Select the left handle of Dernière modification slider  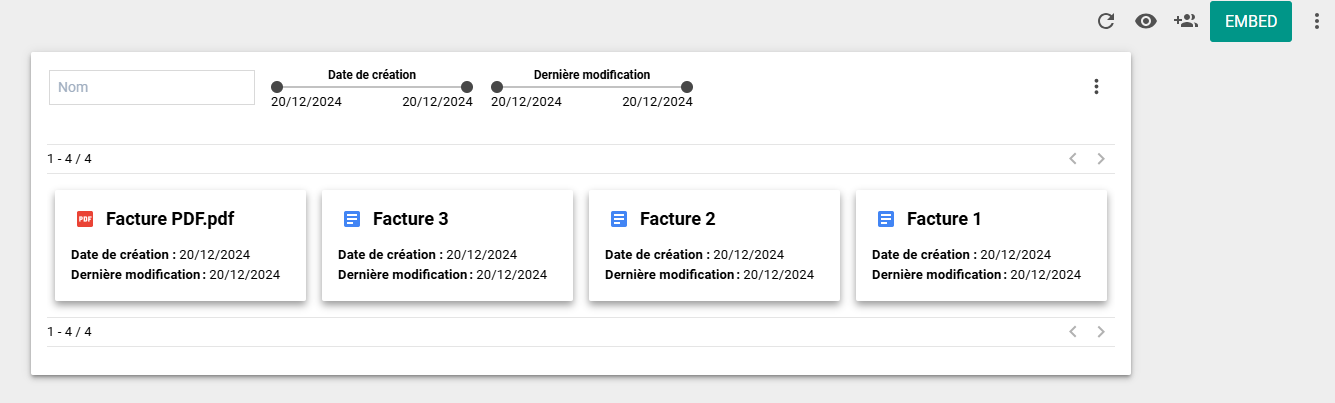tap(497, 87)
